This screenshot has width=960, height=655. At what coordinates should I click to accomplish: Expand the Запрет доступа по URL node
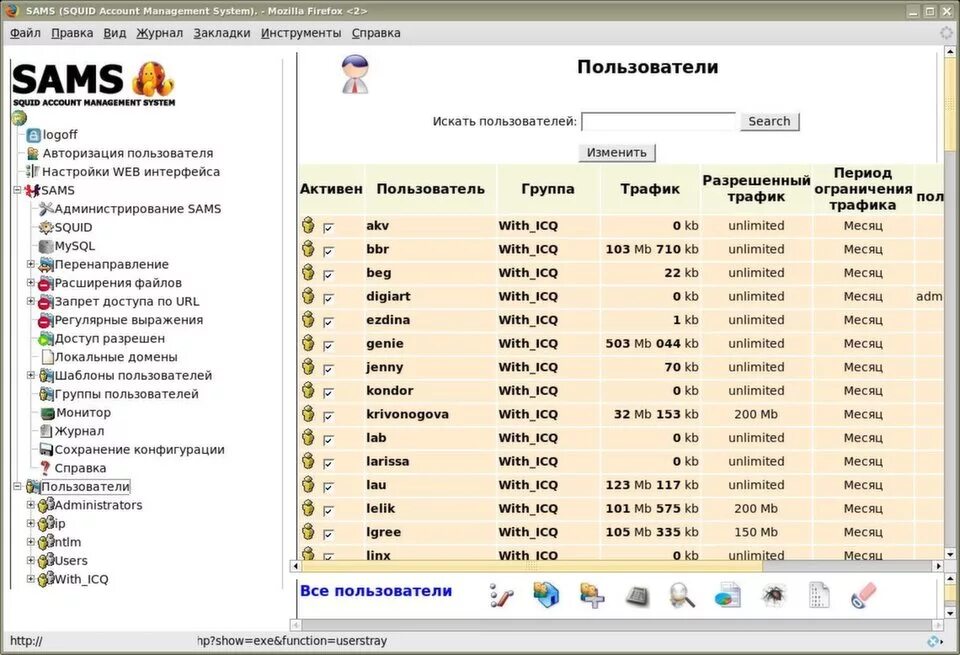31,301
